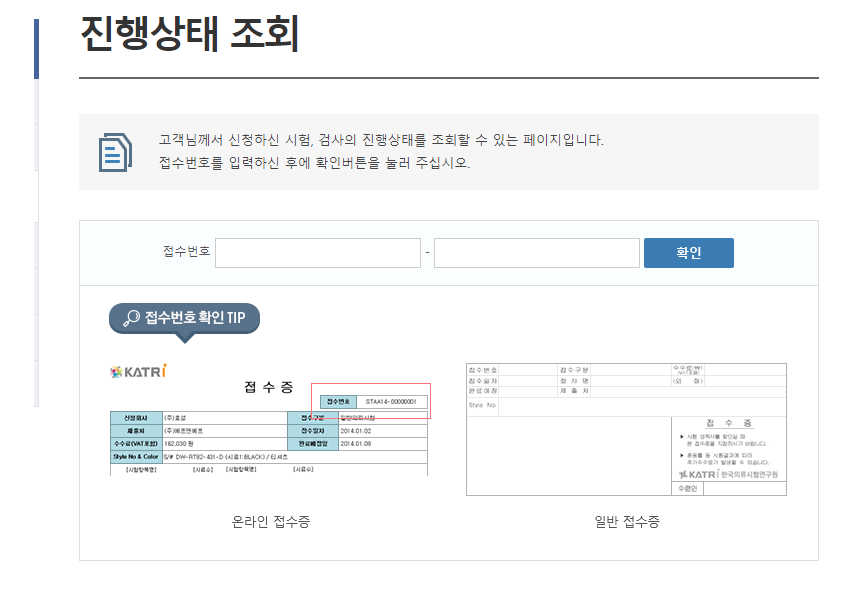Click the 162,030 원 fee value
The image size is (851, 599).
[179, 444]
